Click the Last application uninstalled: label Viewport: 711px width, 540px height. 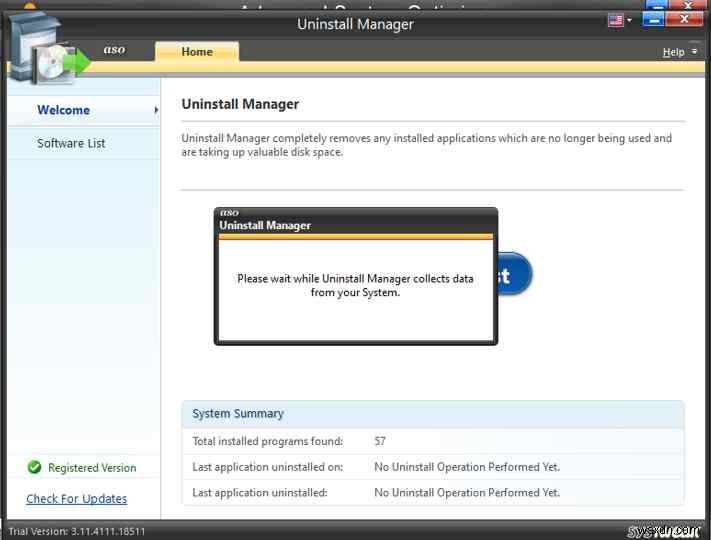[x=260, y=492]
